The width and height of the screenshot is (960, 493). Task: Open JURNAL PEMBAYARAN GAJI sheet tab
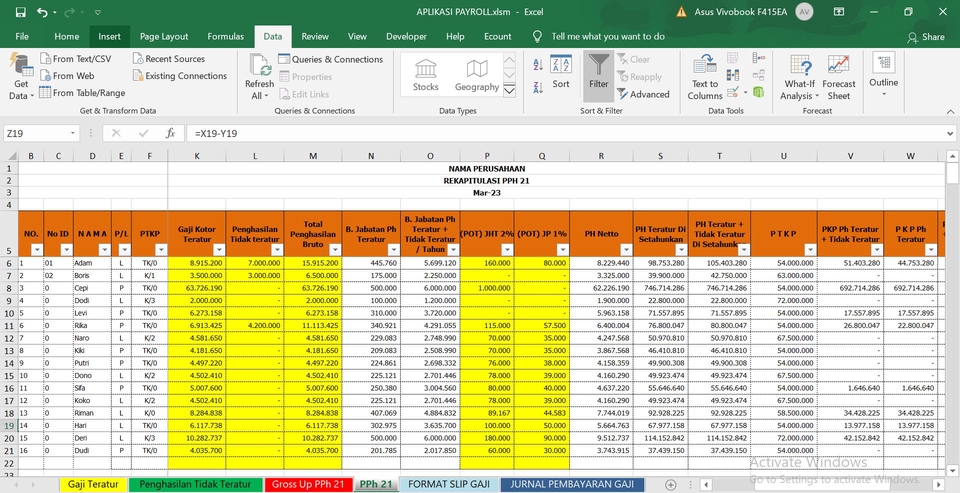click(x=572, y=484)
